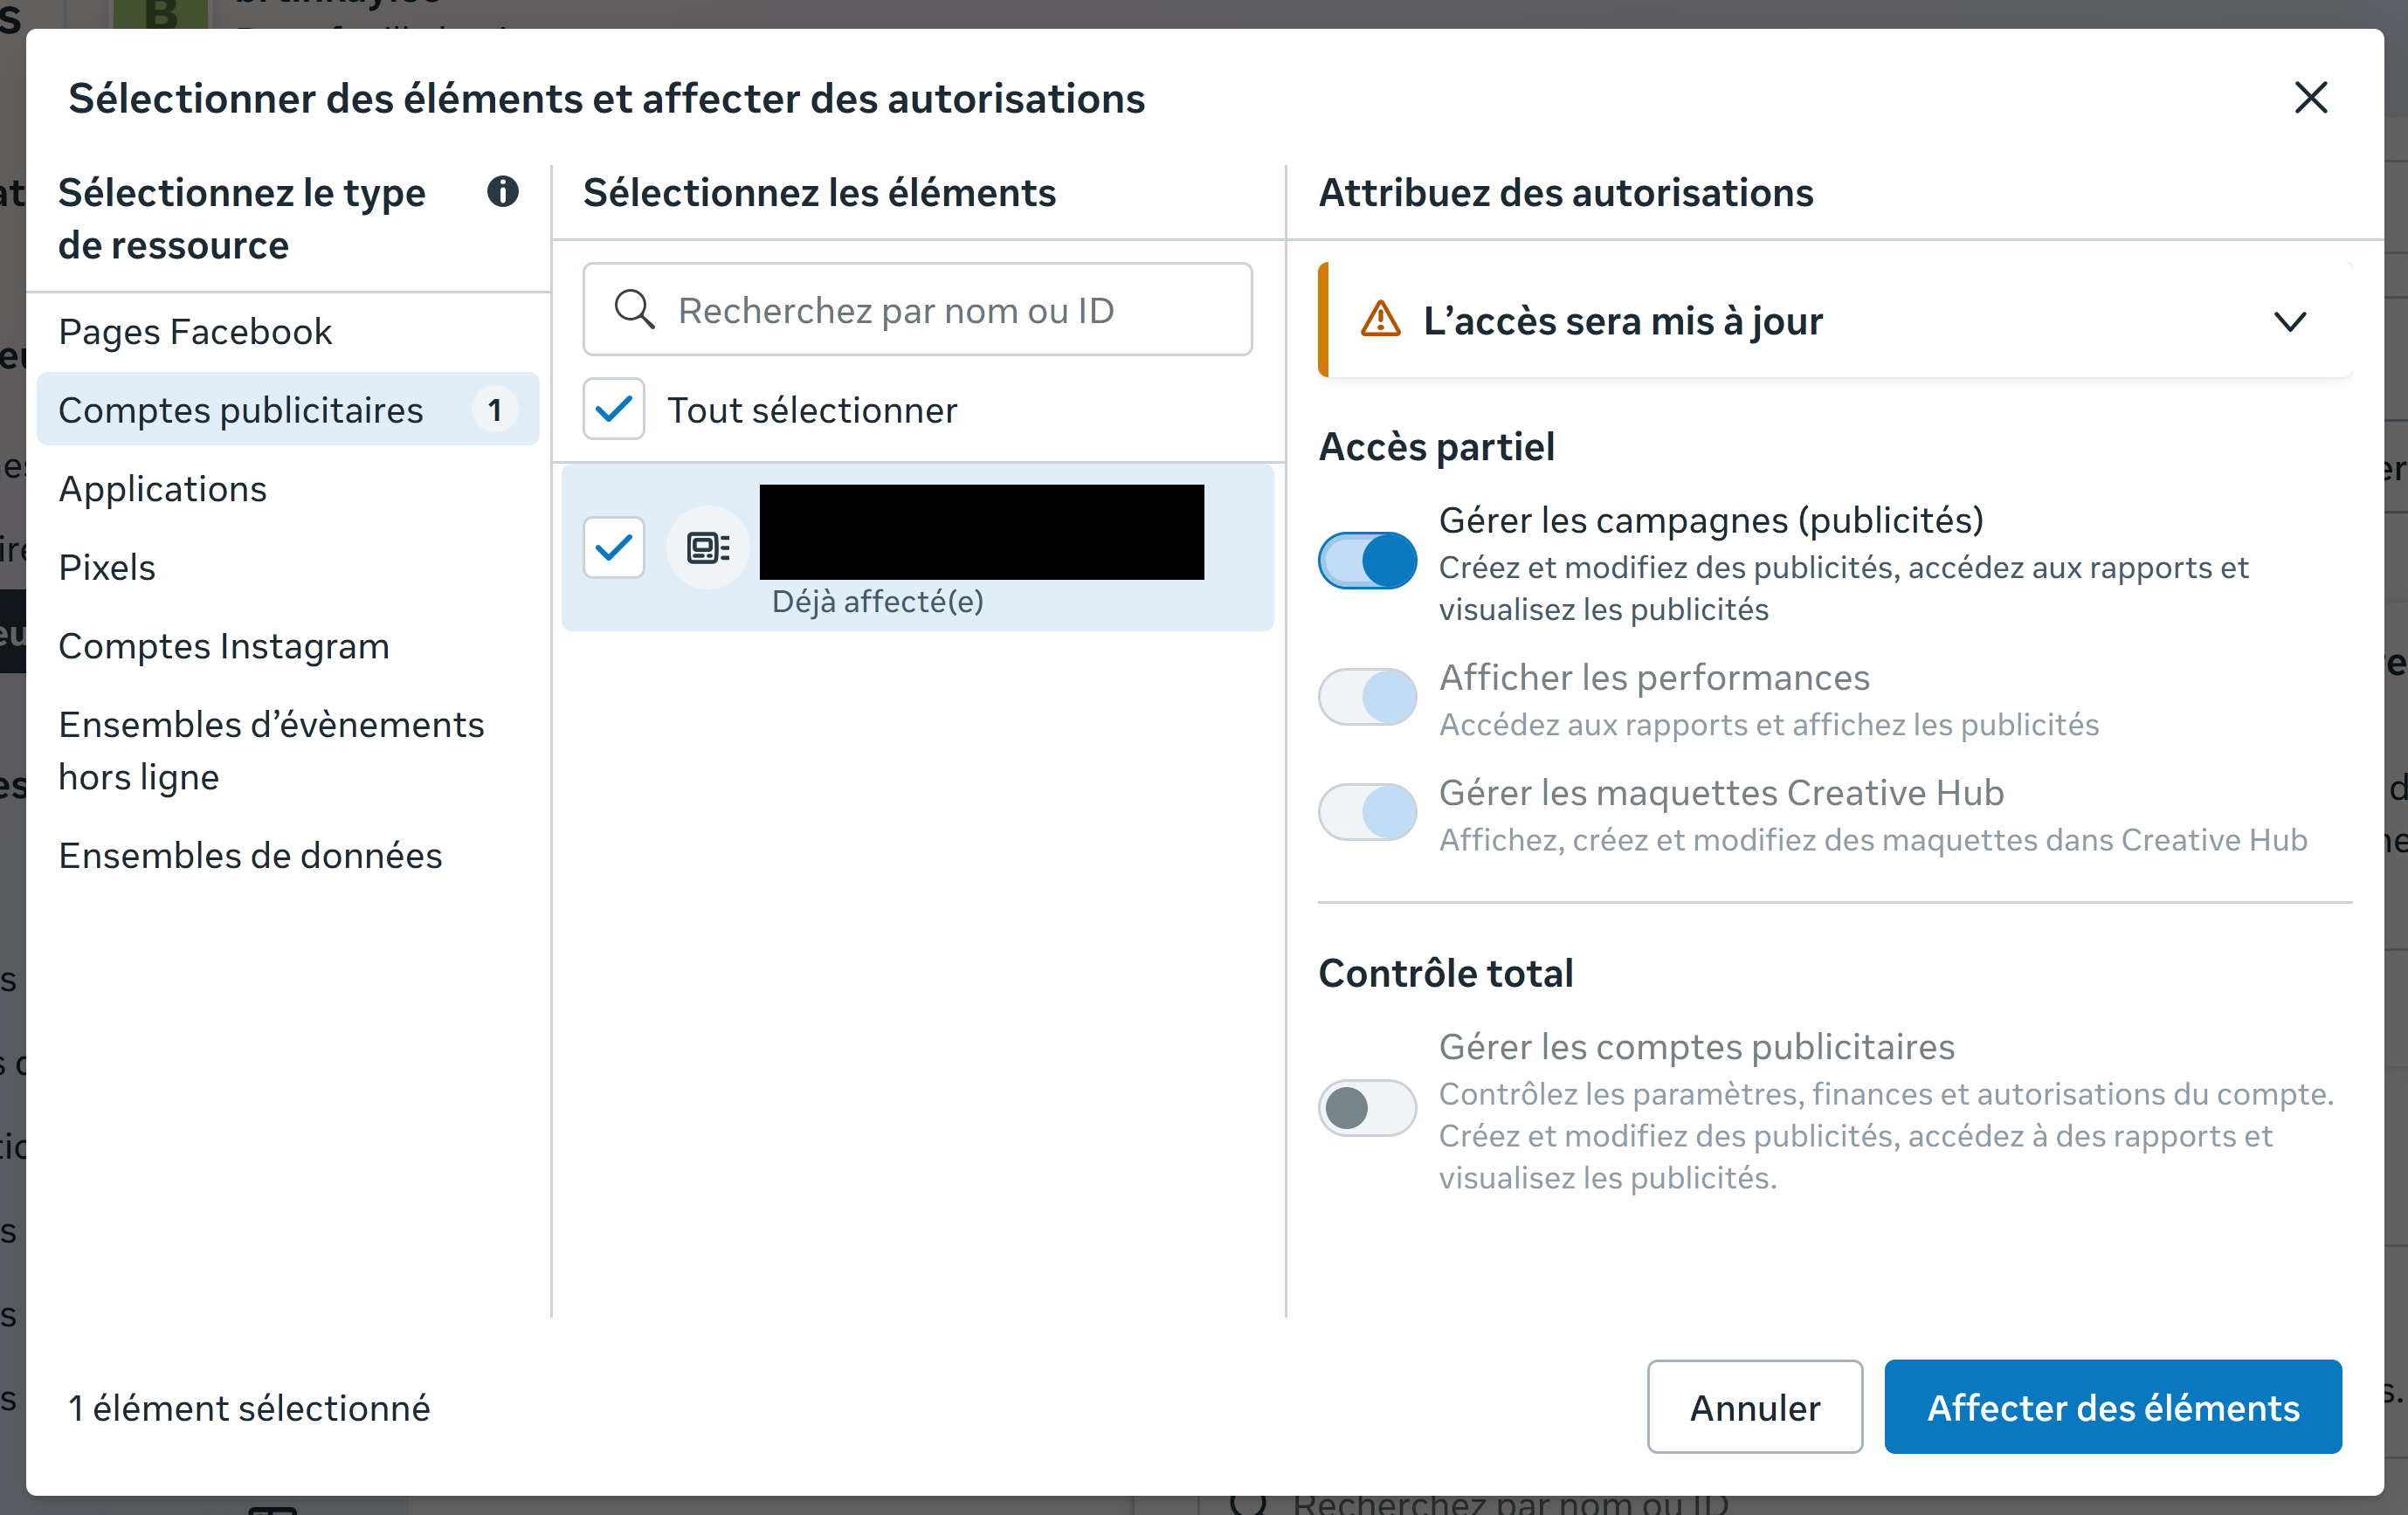Enable "Gérer les comptes publicitaires" switch
This screenshot has width=2408, height=1515.
(x=1367, y=1108)
